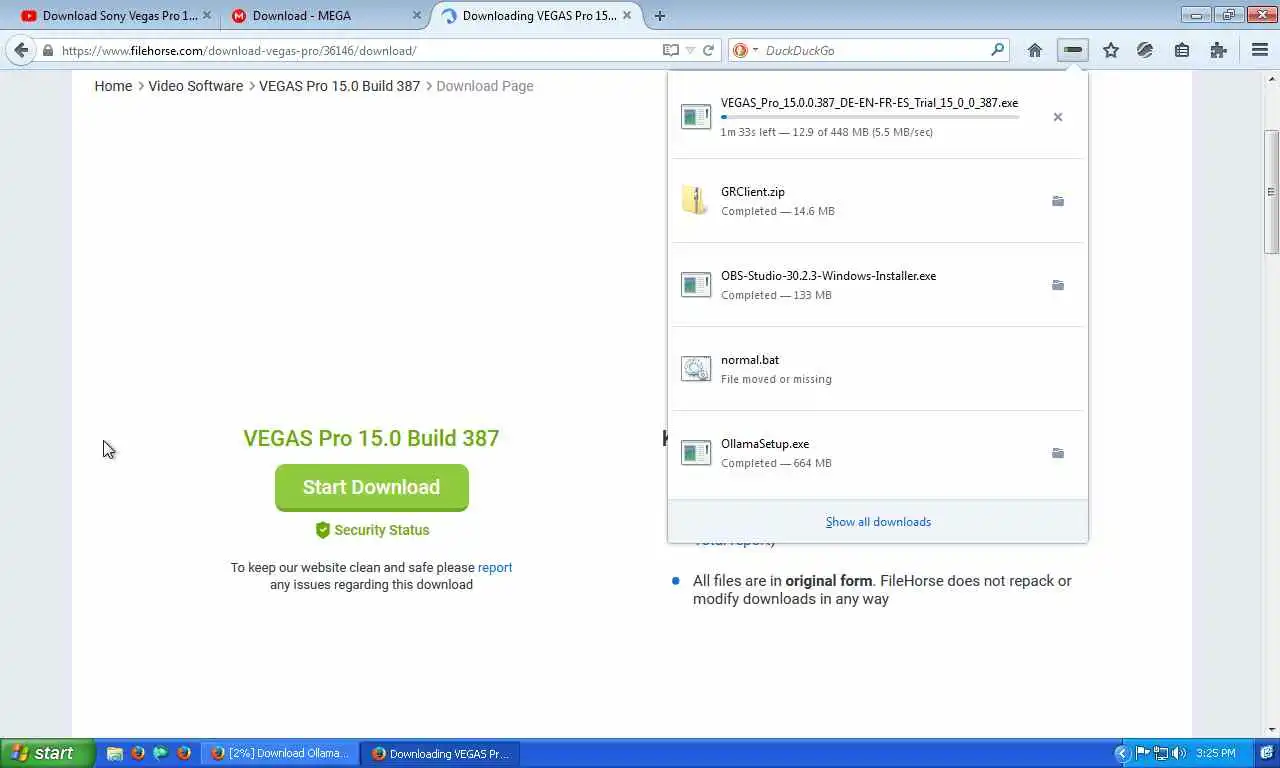
Task: Click the OllamaSetup.exe file icon
Action: coord(696,452)
